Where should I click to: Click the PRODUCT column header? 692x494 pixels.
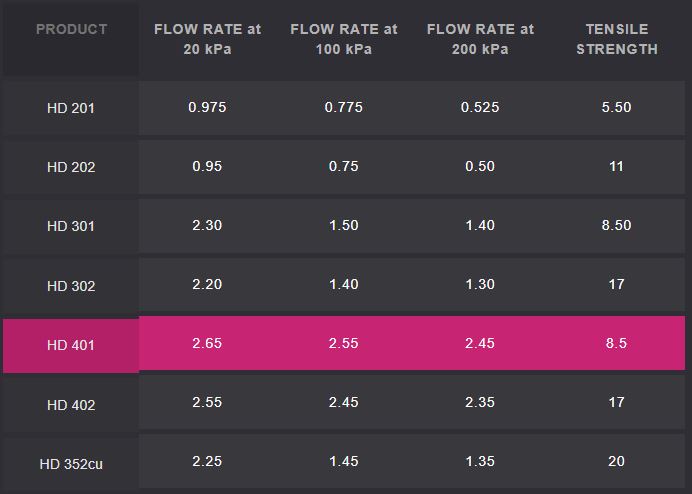[71, 29]
